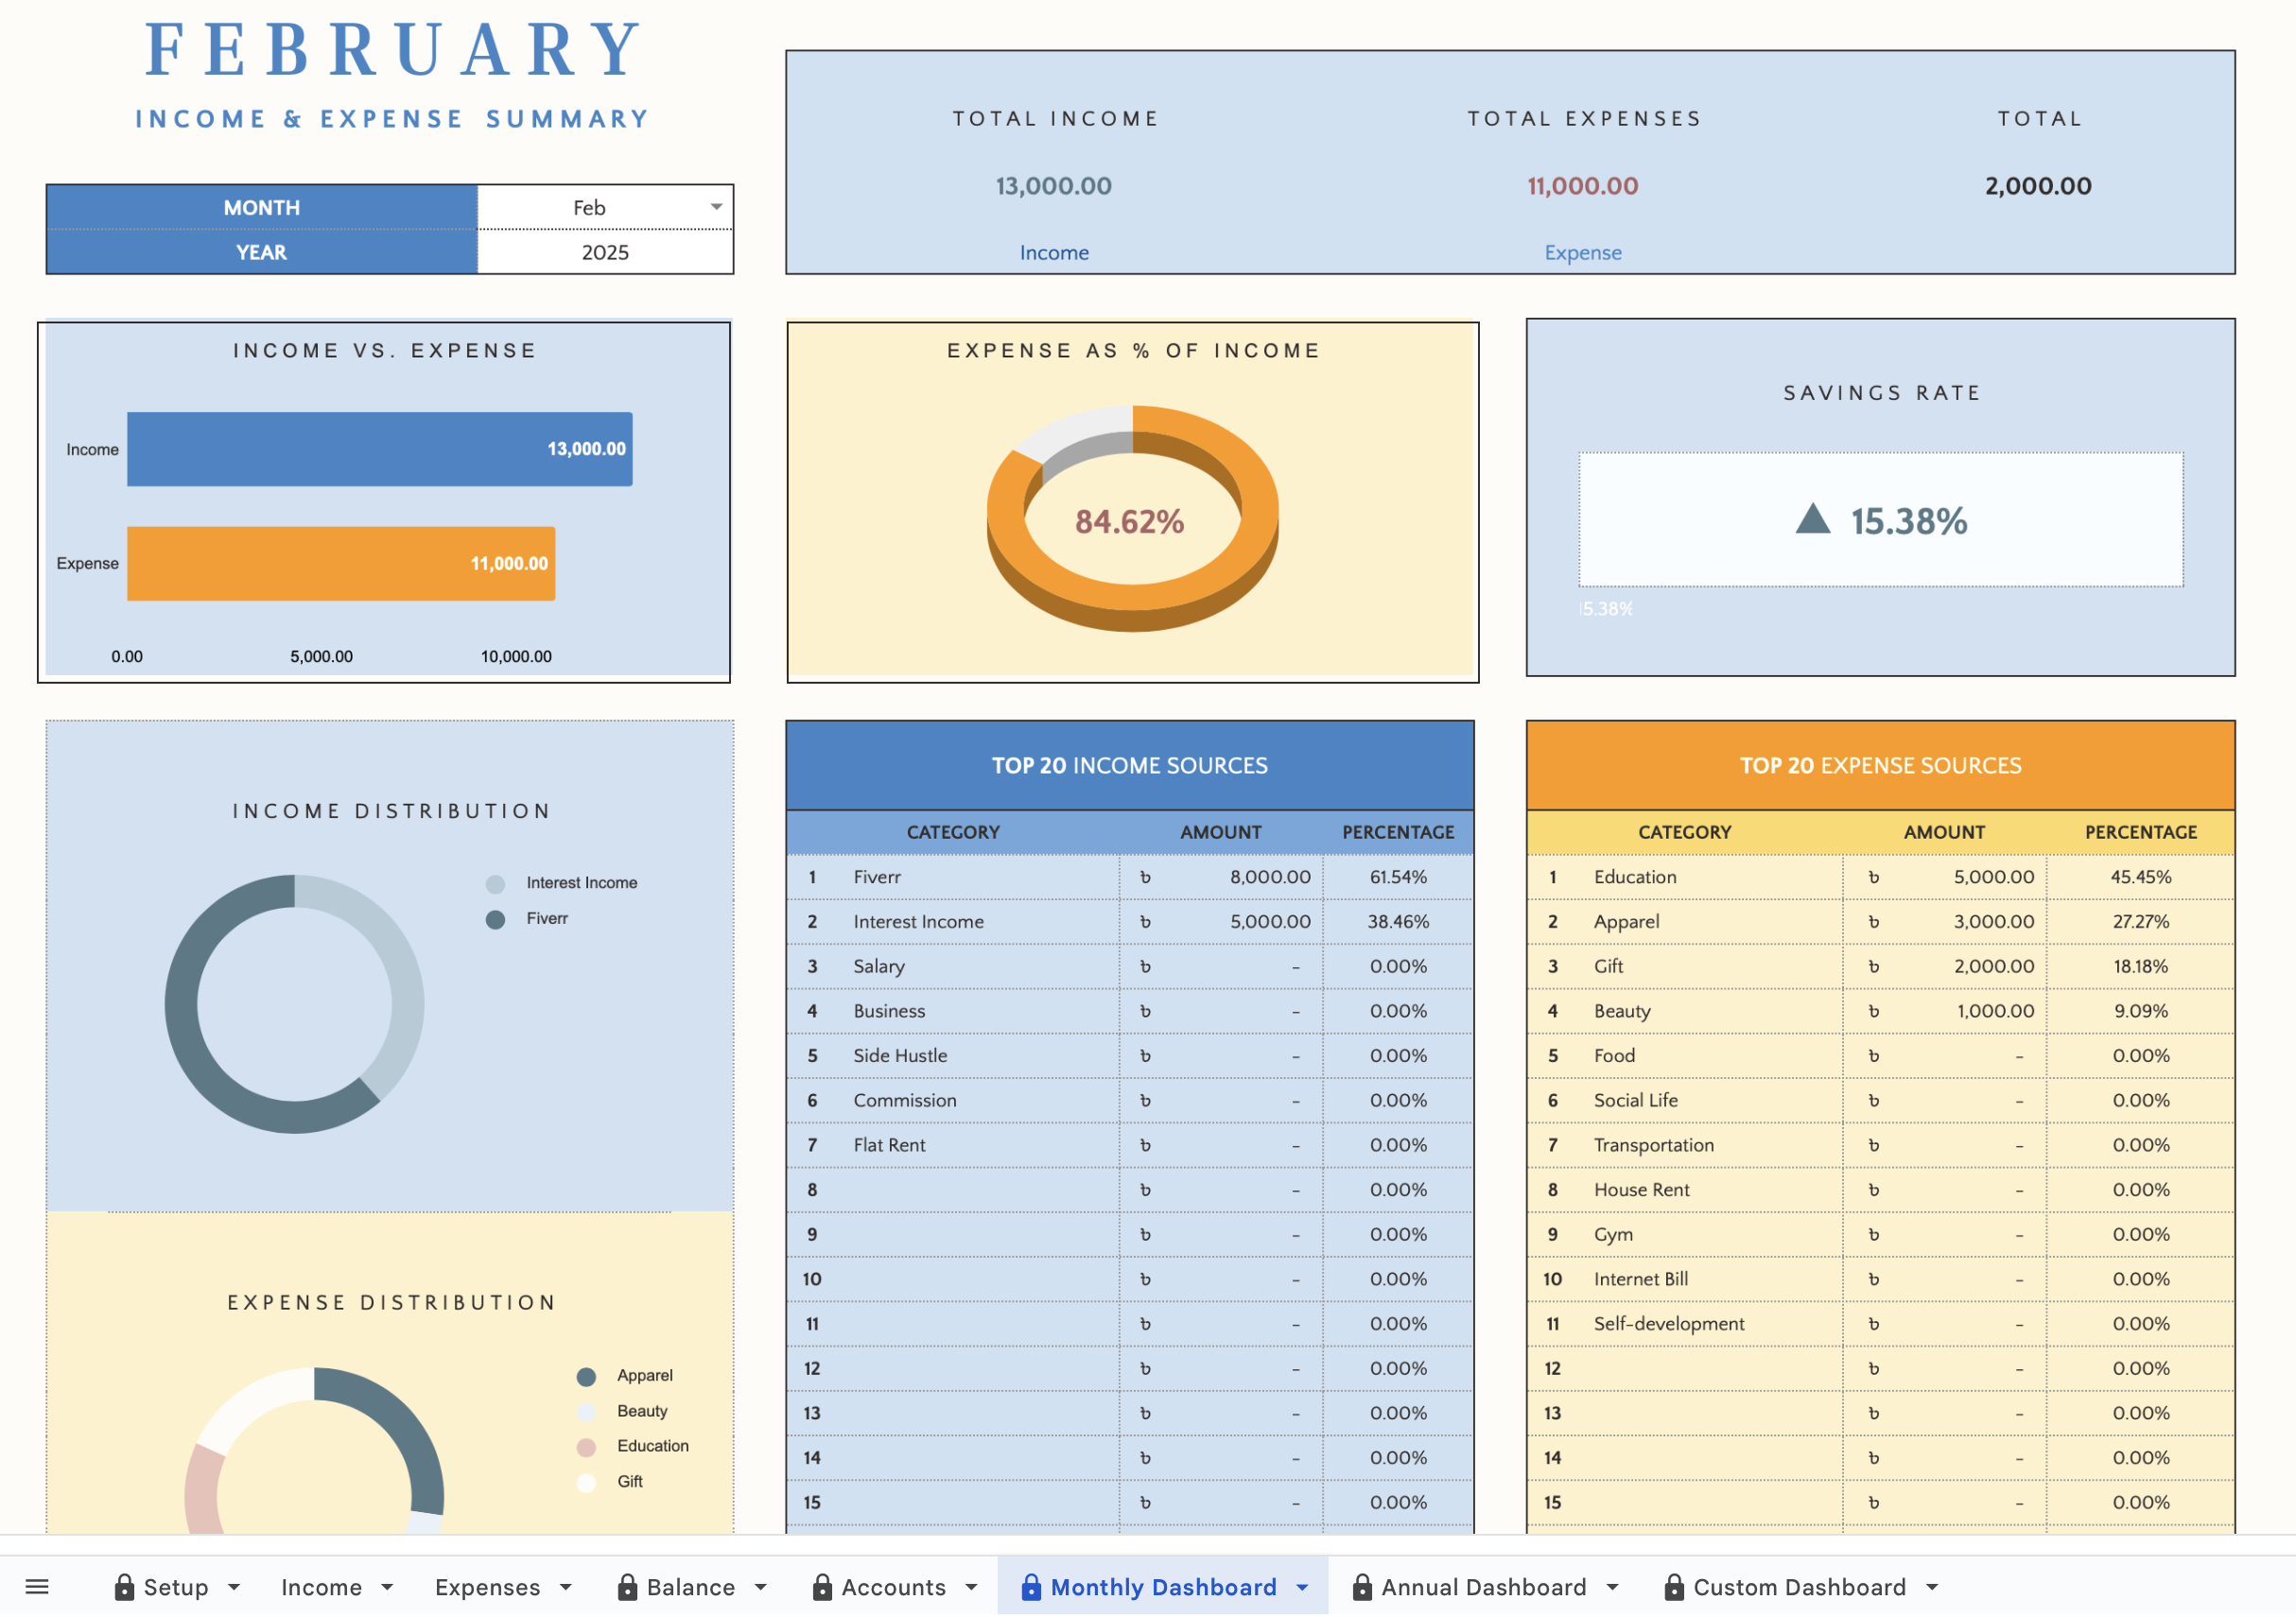Switch to the Expenses sheet tab
The image size is (2296, 1617).
coord(487,1587)
